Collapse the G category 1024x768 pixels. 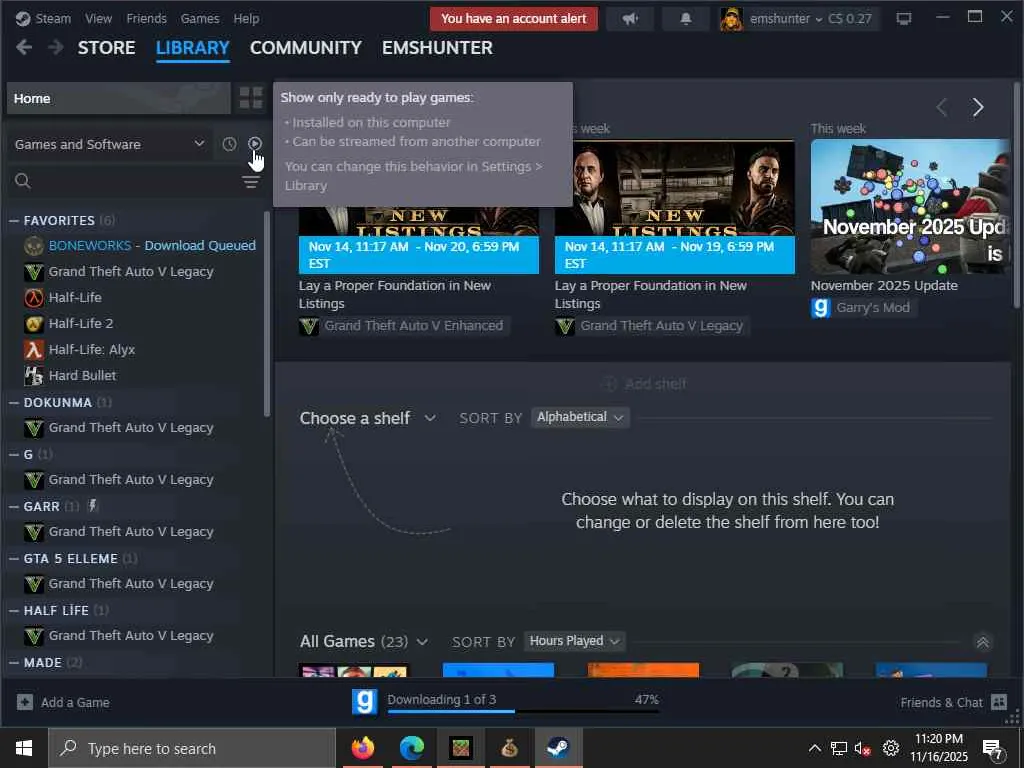(x=14, y=455)
